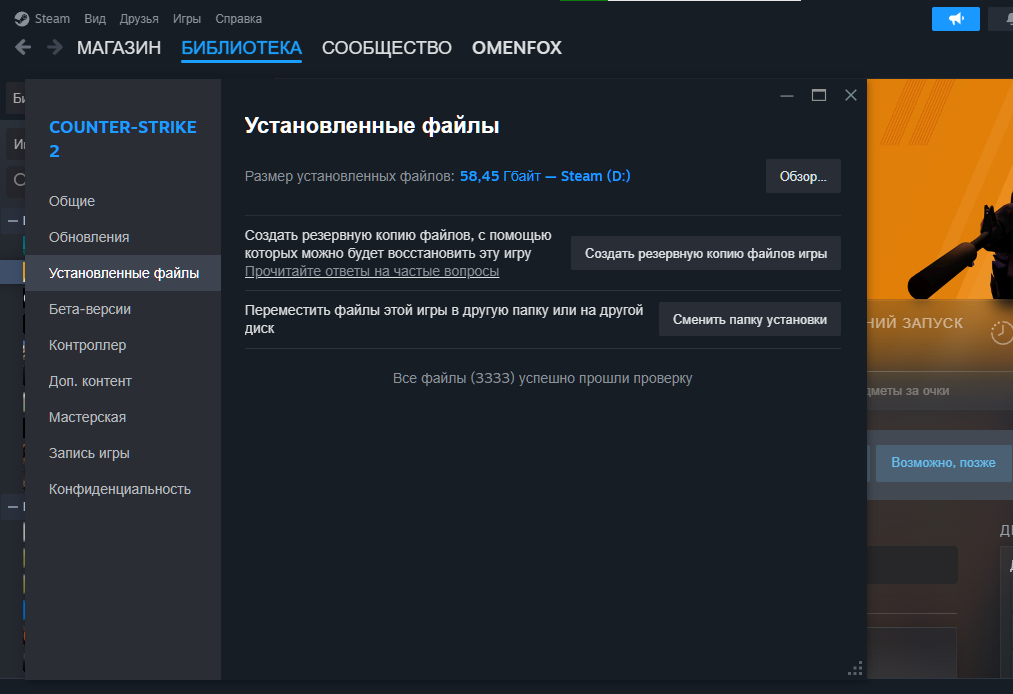
Task: Click Сменить папку установки button
Action: (x=749, y=319)
